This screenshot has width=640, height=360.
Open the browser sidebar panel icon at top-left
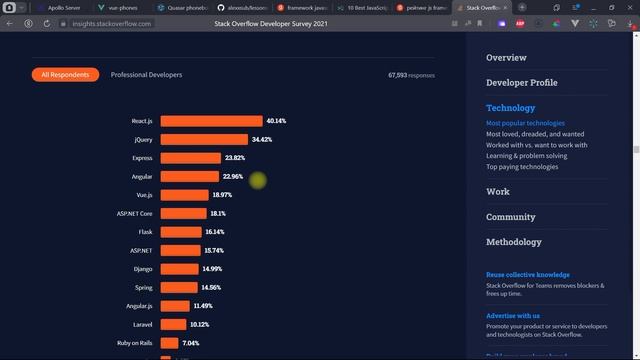[9, 7]
